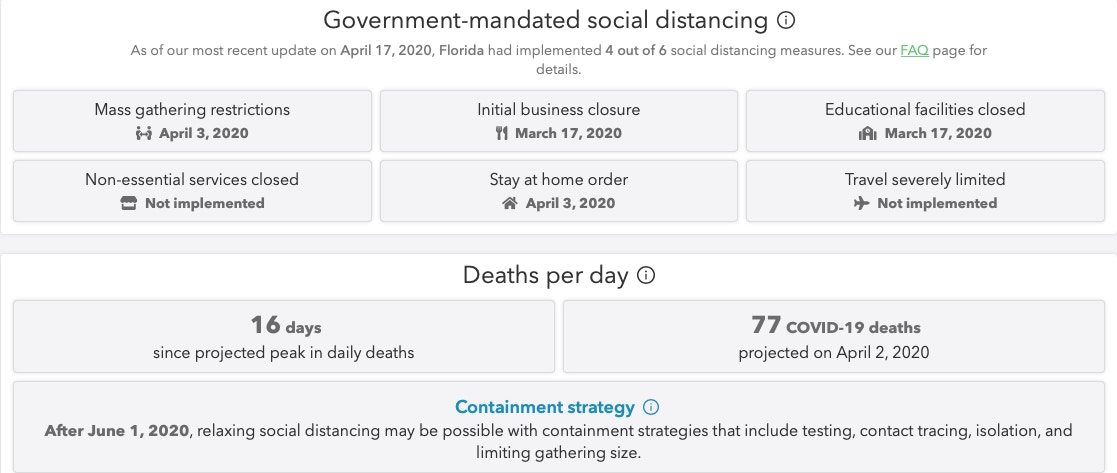Click the 77 COVID-19 deaths projection box

click(x=834, y=336)
